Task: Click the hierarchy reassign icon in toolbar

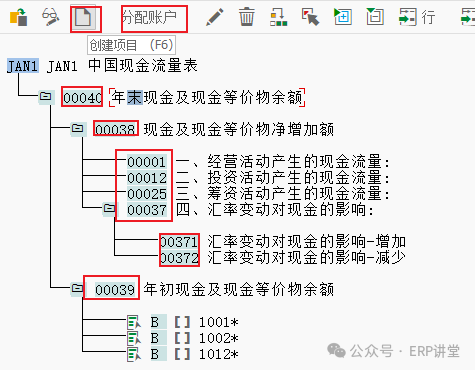Action: [278, 17]
